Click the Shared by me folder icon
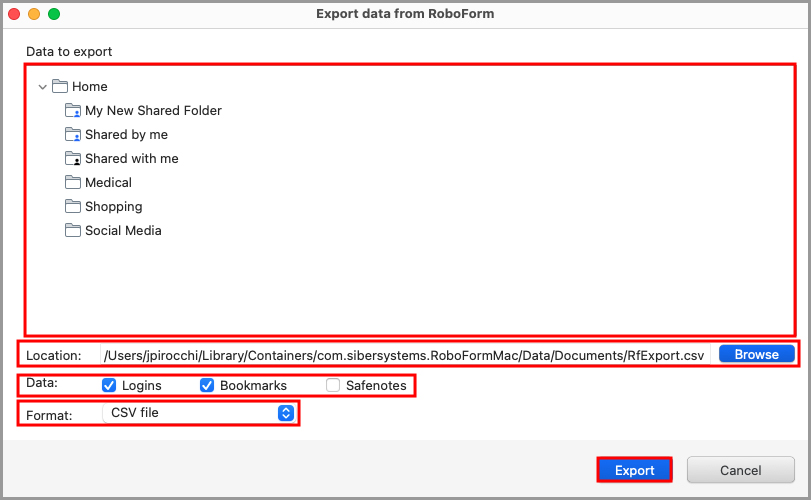The width and height of the screenshot is (811, 500). tap(73, 134)
